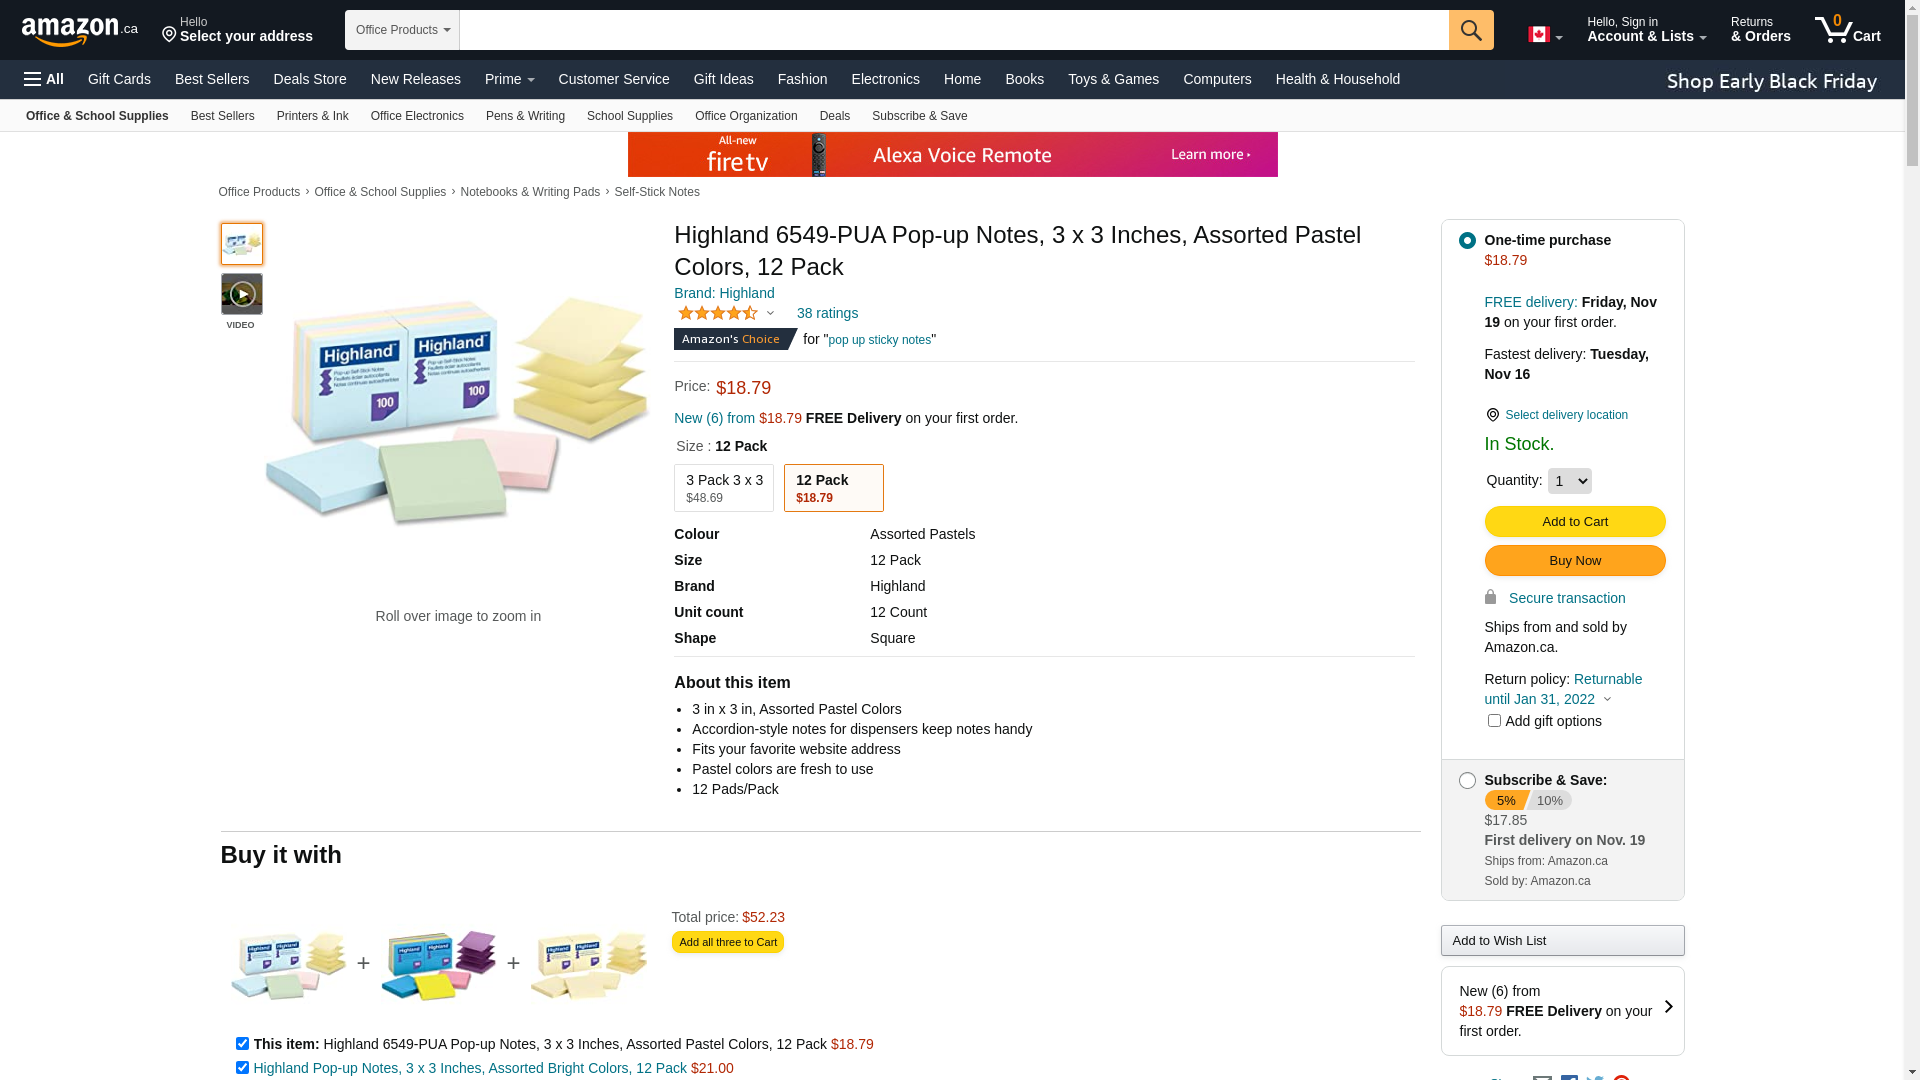Click the delivery location pin icon
Viewport: 1920px width, 1080px height.
1492,415
